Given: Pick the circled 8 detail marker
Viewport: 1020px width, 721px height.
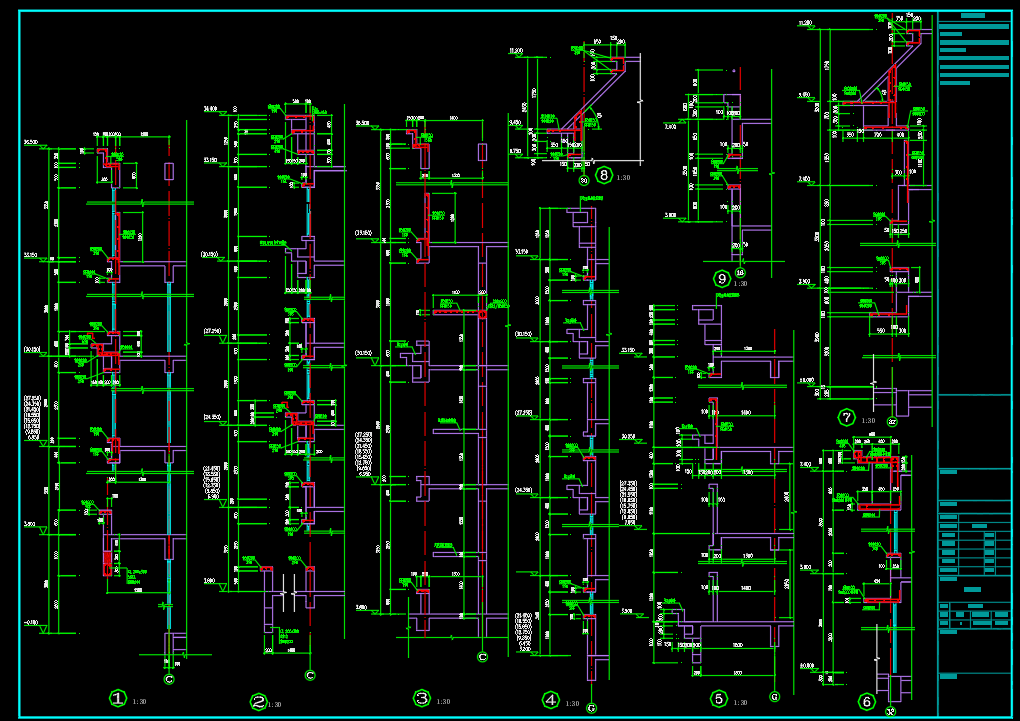Looking at the screenshot, I should click(x=604, y=175).
